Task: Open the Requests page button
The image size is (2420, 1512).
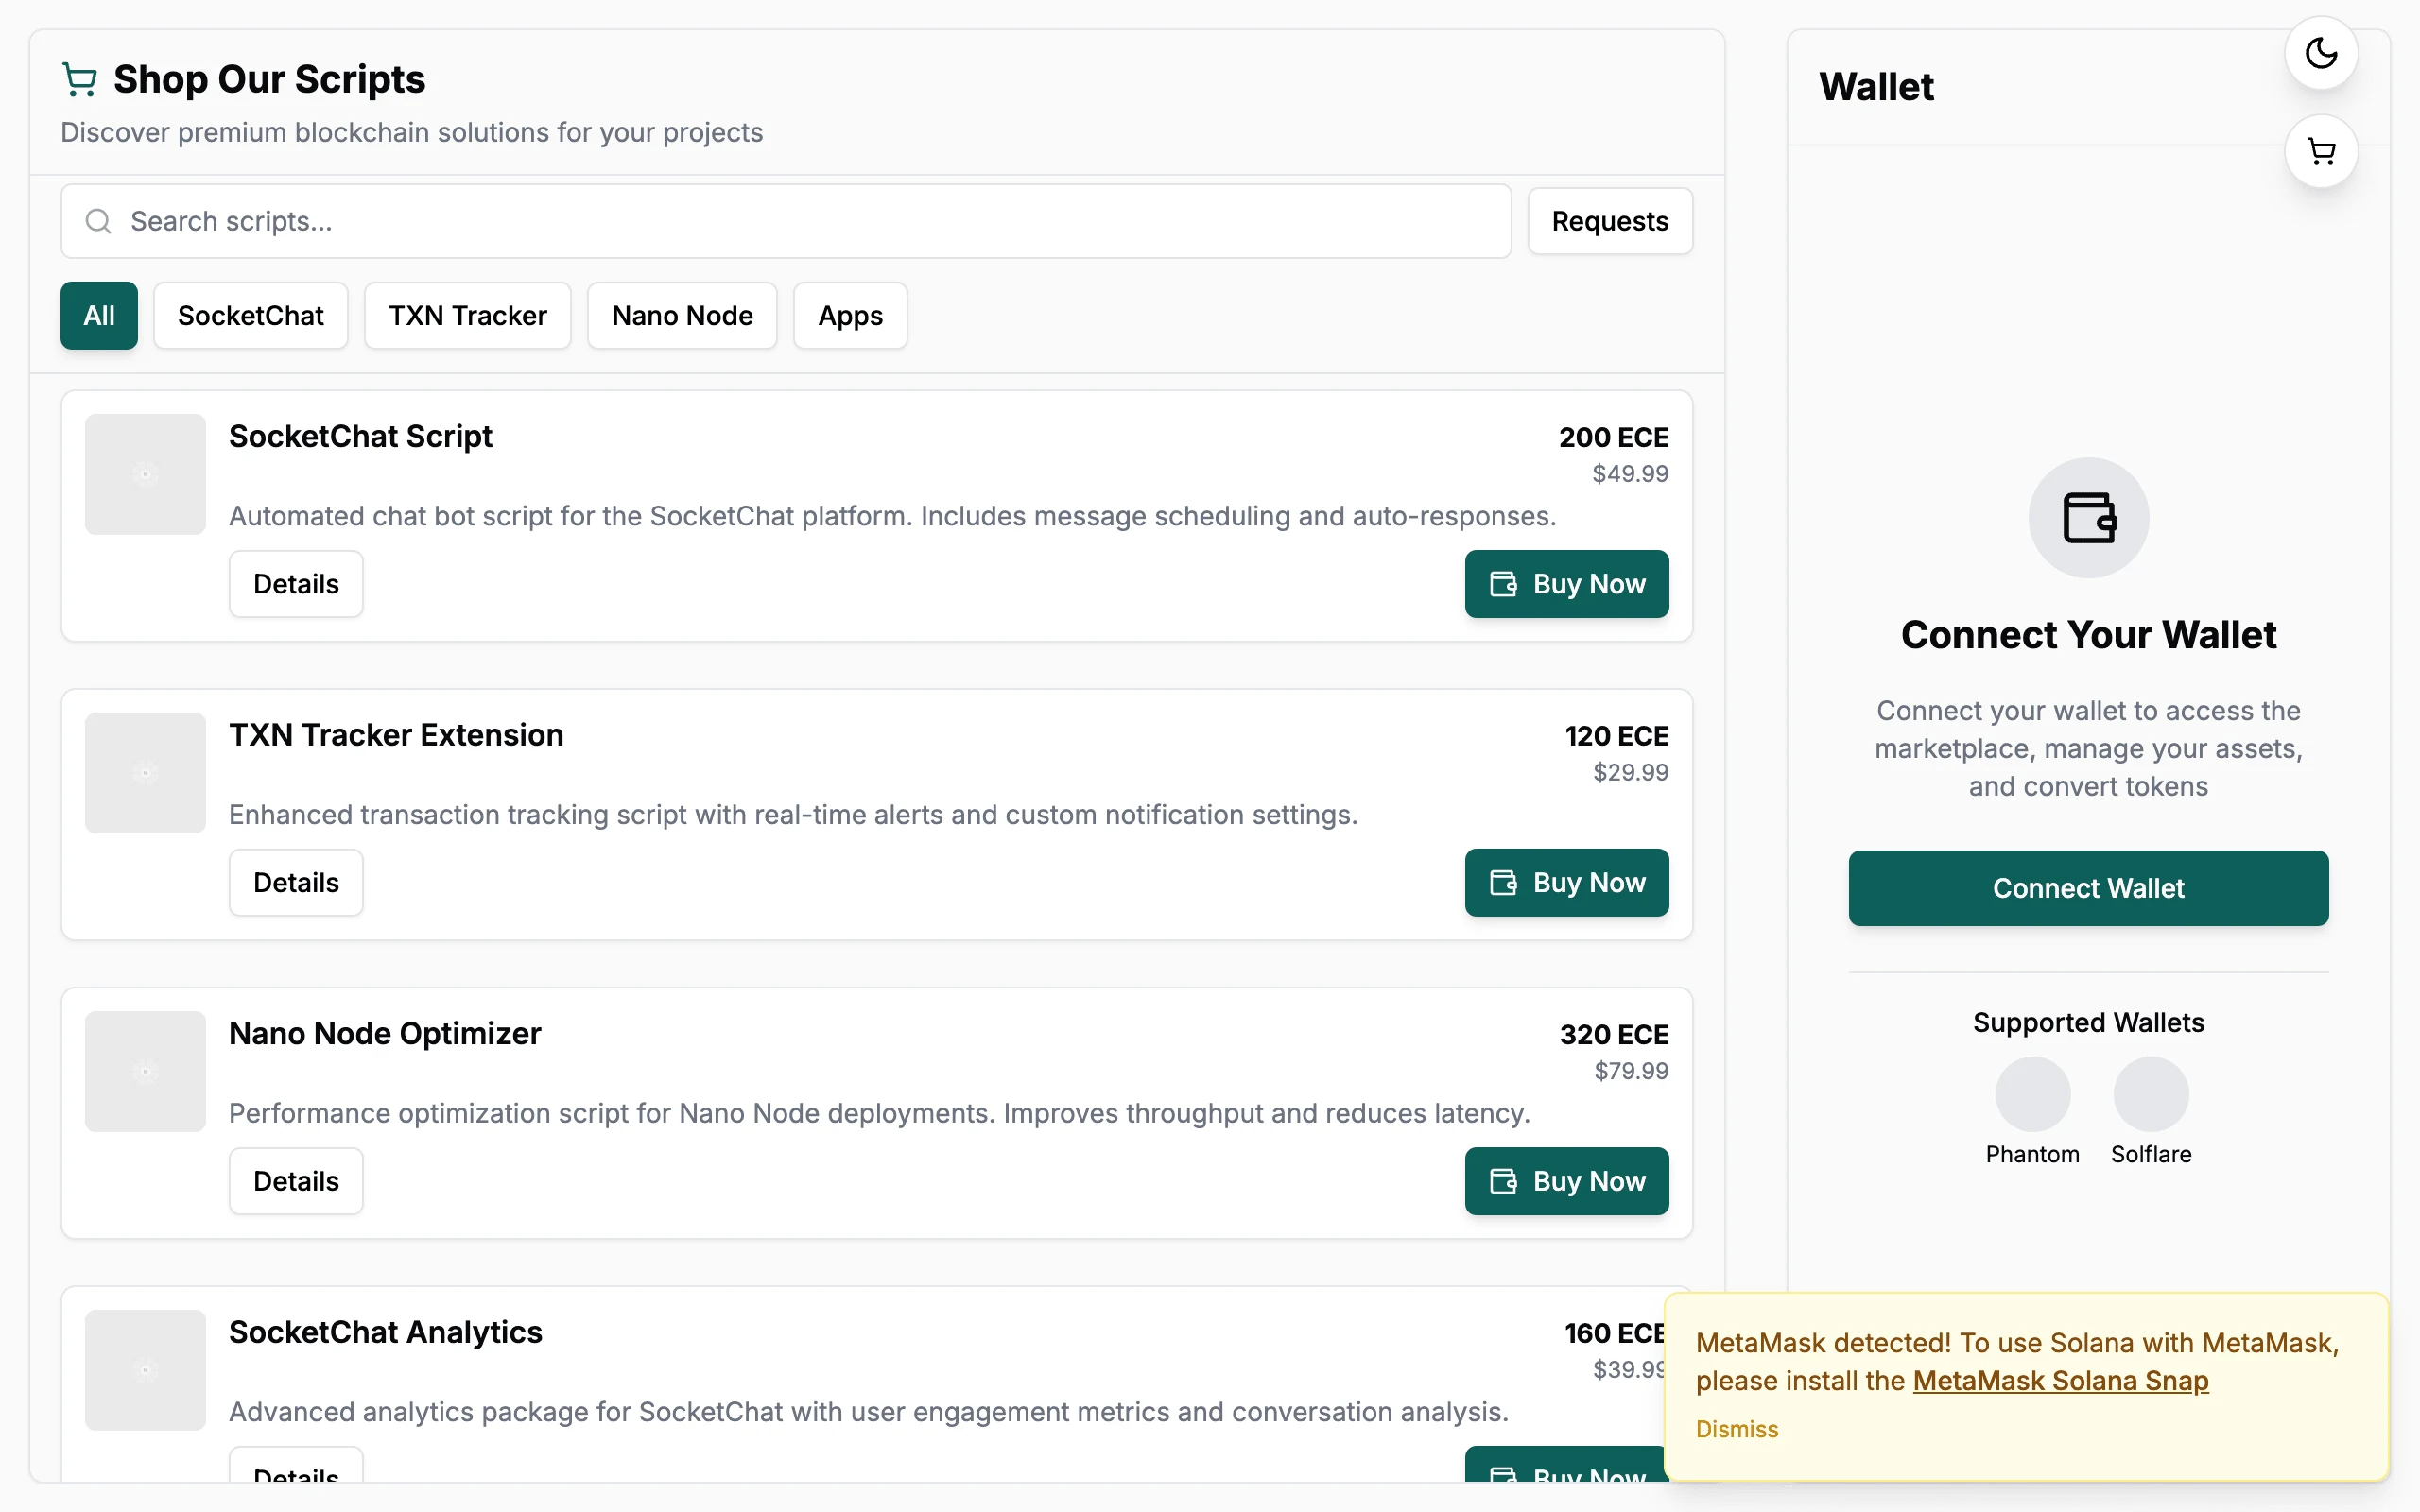Action: click(1610, 221)
